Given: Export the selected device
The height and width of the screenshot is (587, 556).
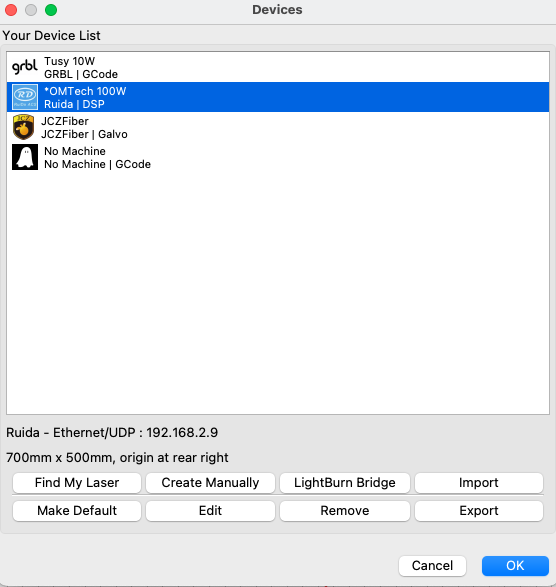Looking at the screenshot, I should [x=479, y=511].
